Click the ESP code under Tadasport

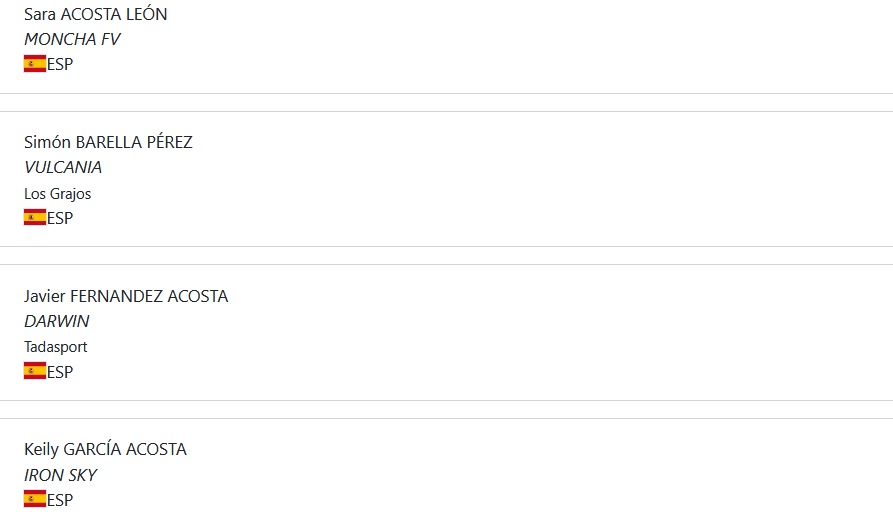click(60, 372)
